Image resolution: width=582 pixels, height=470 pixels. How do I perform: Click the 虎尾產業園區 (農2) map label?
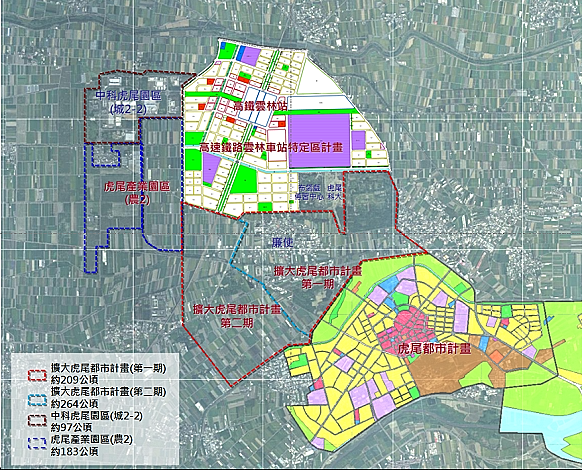point(137,193)
